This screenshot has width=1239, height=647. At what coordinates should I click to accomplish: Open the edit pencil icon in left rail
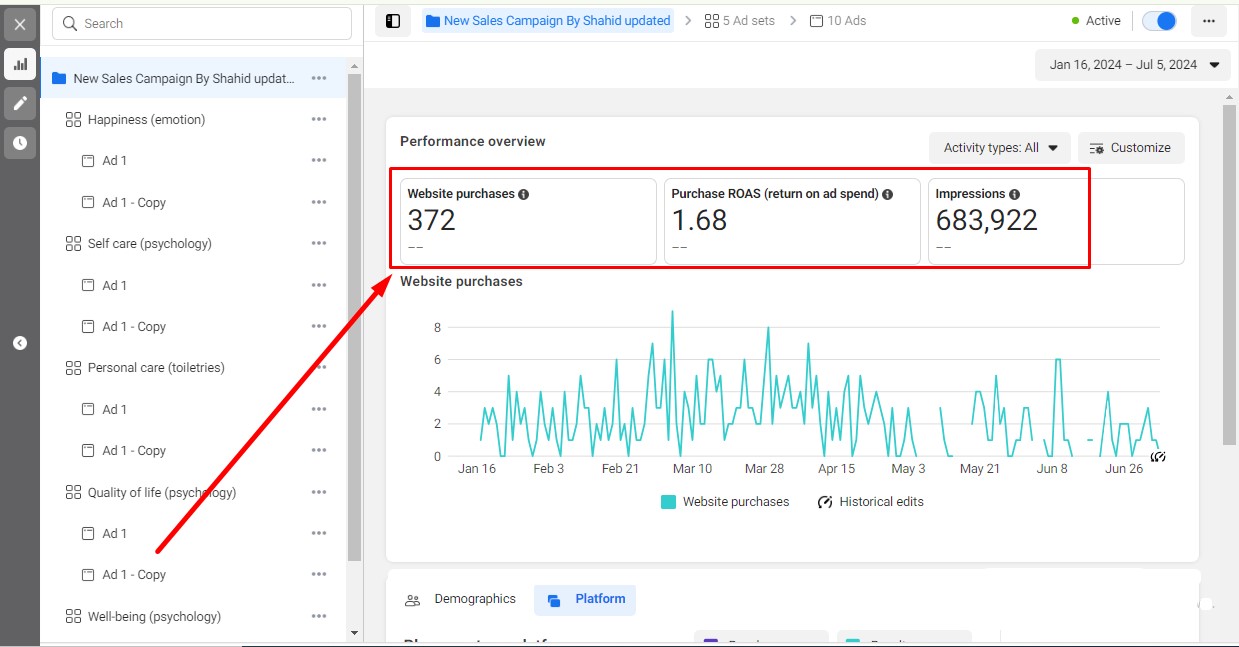20,103
